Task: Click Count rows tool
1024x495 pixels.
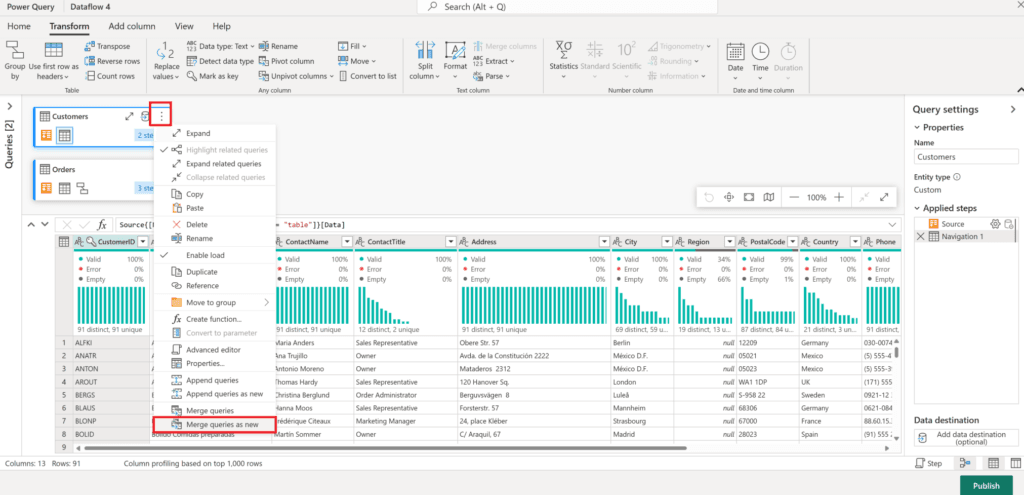Action: pos(109,76)
